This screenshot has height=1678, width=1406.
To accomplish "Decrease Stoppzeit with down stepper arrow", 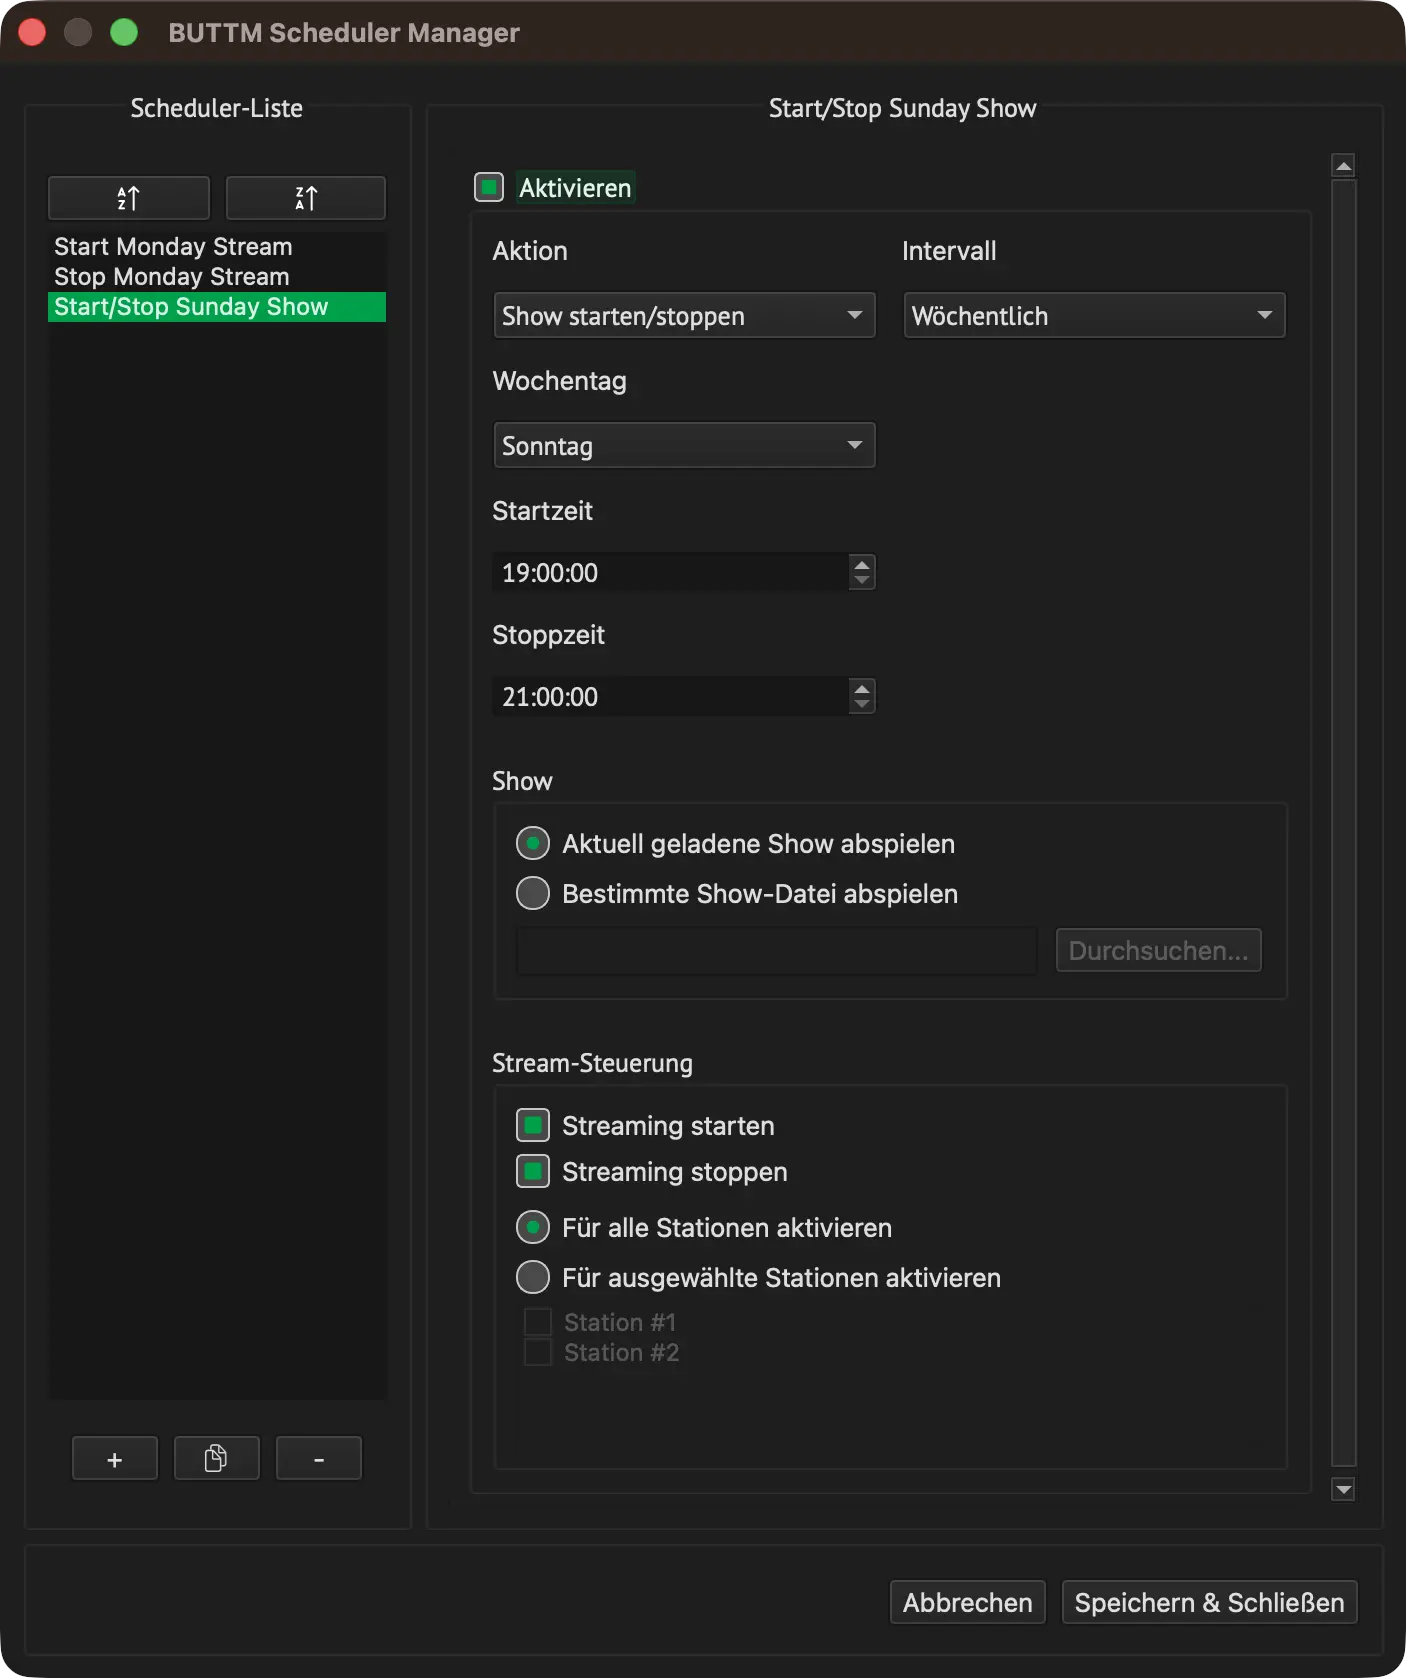I will pyautogui.click(x=862, y=705).
